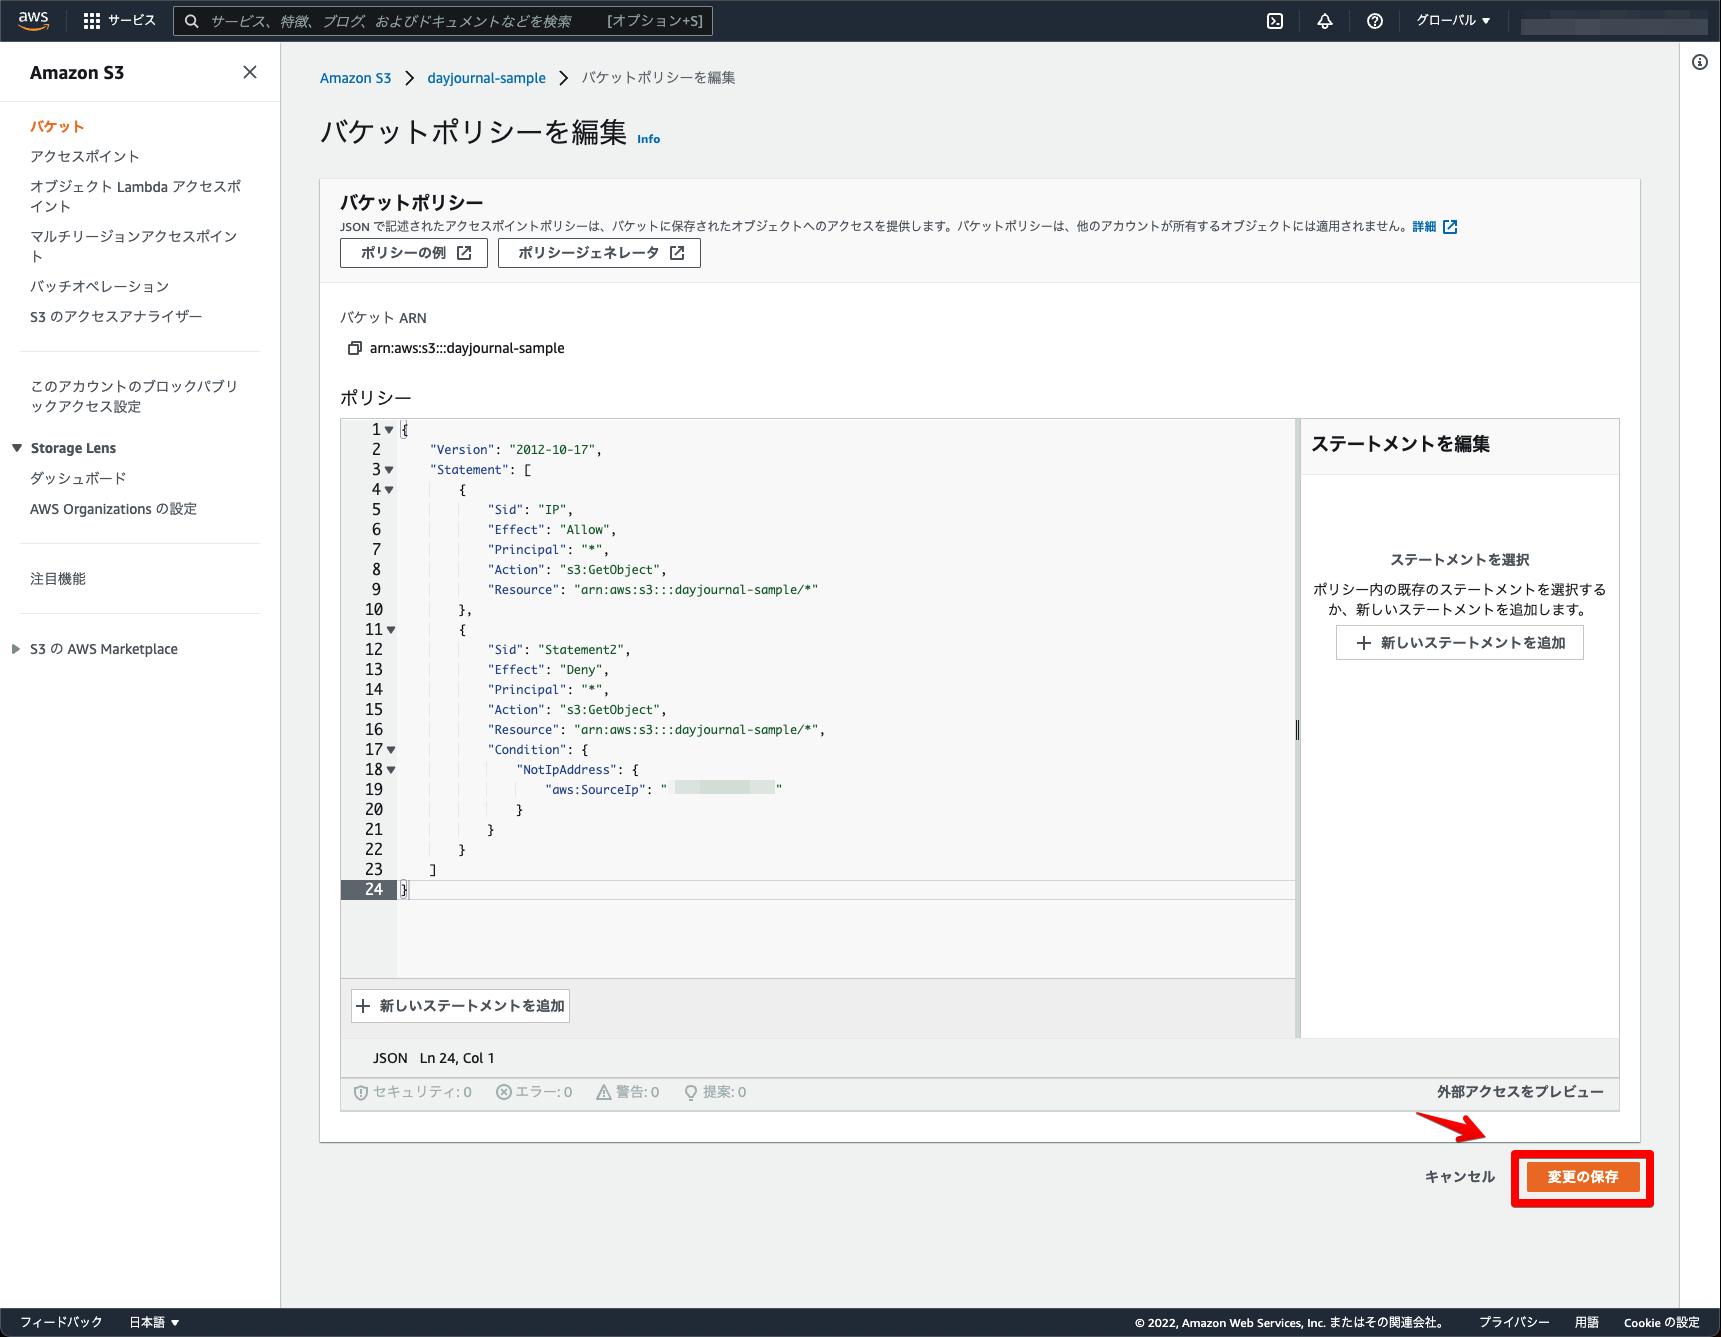Fold Statement array at line 3
The height and width of the screenshot is (1337, 1721).
[x=389, y=470]
